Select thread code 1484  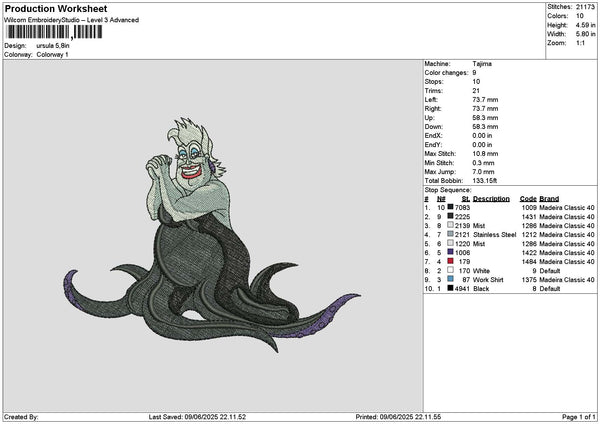[529, 262]
